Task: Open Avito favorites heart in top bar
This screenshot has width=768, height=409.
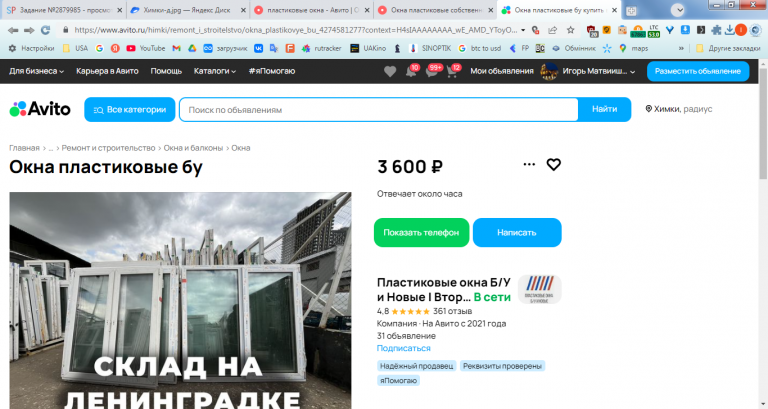Action: tap(390, 72)
